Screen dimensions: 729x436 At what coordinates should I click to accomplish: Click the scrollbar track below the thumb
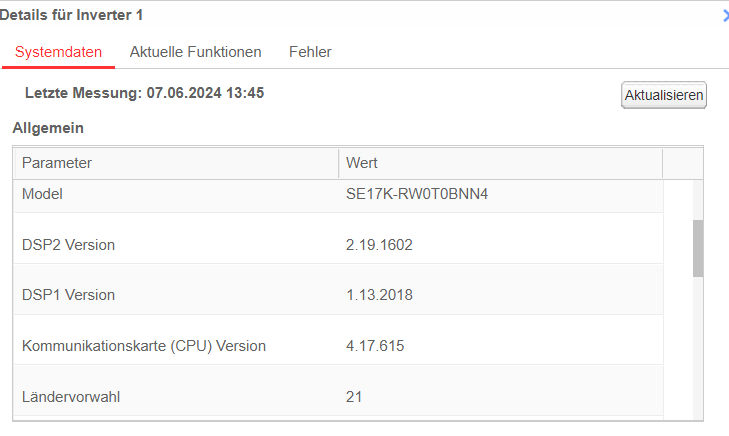pyautogui.click(x=697, y=349)
